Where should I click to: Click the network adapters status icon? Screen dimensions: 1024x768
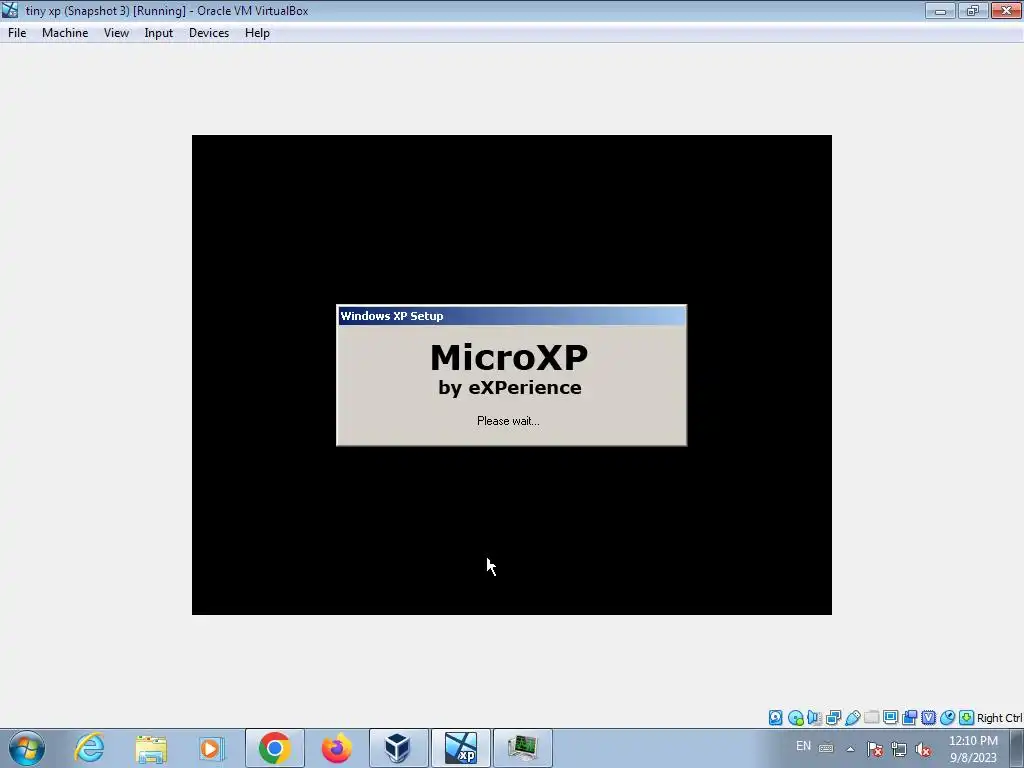click(833, 718)
